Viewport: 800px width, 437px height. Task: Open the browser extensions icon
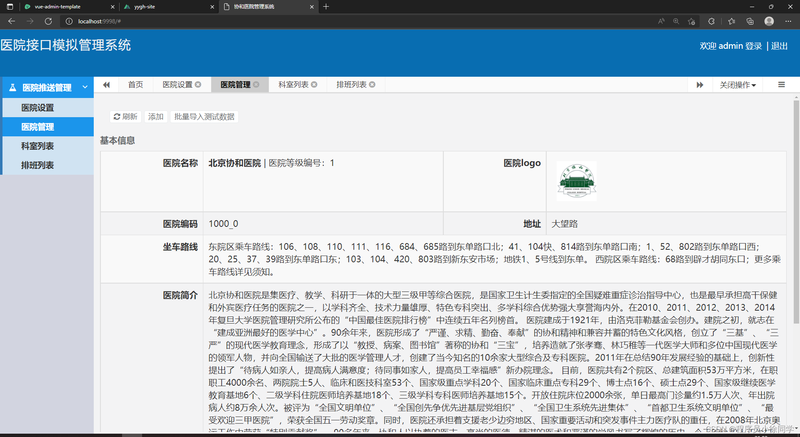711,21
